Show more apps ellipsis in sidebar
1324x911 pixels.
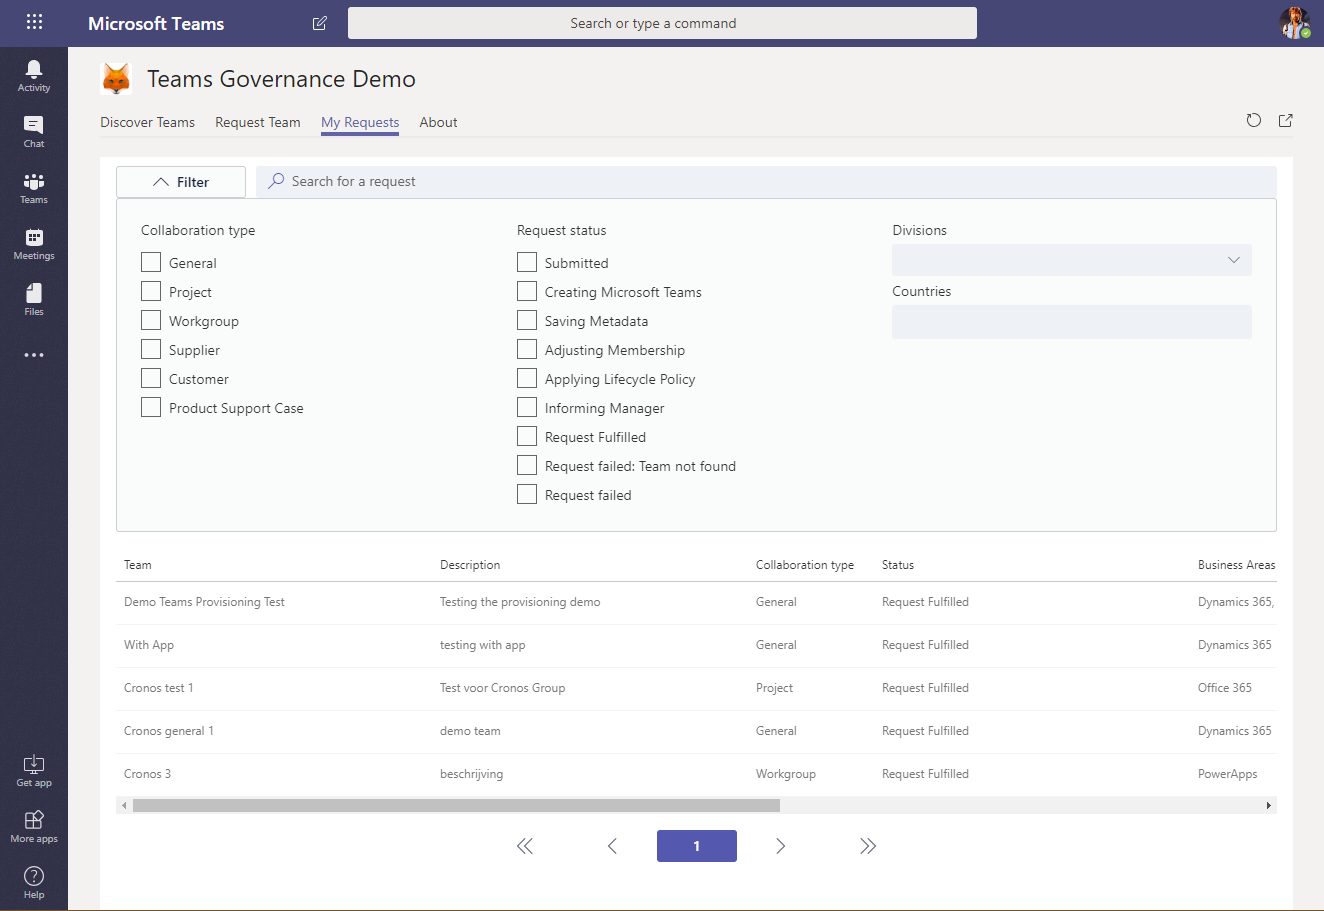(x=34, y=355)
